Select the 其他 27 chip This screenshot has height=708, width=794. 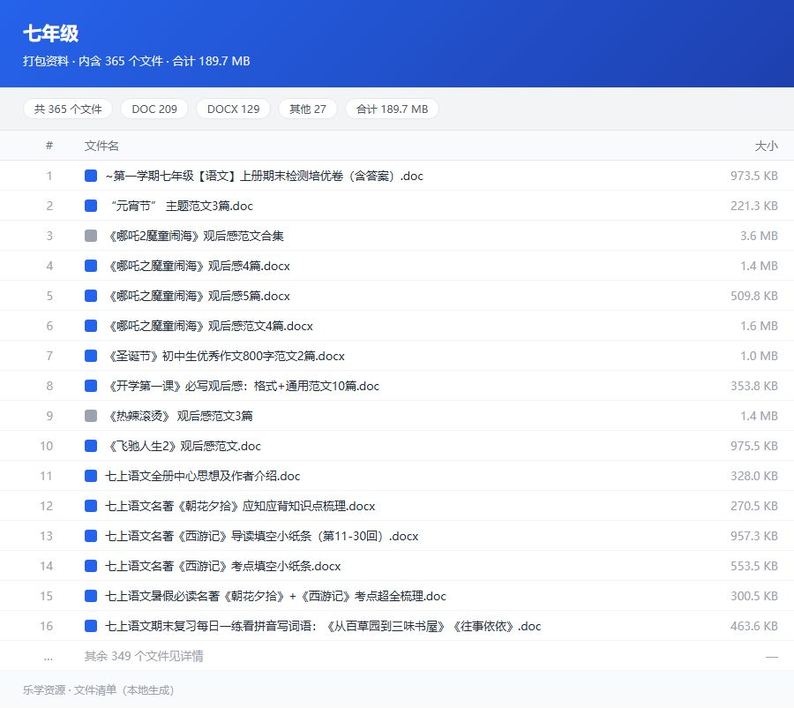click(x=307, y=109)
